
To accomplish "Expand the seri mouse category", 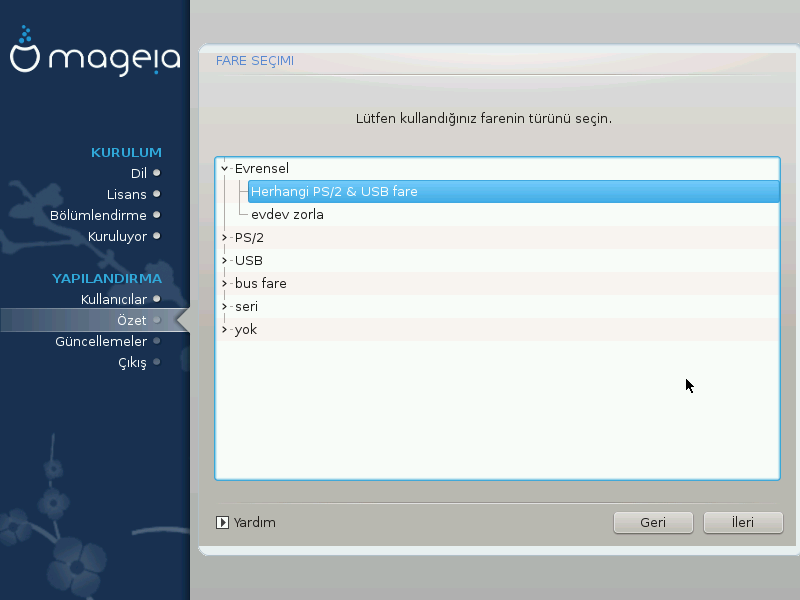I will [225, 307].
